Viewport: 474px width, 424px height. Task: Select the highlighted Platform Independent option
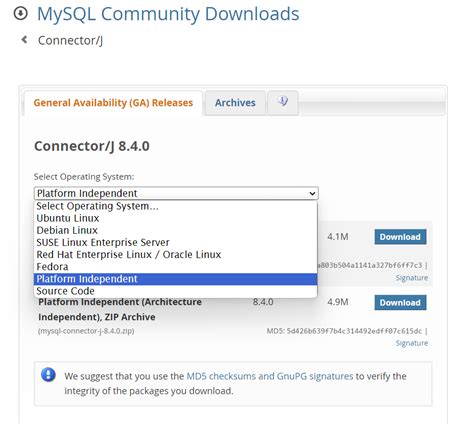[175, 279]
